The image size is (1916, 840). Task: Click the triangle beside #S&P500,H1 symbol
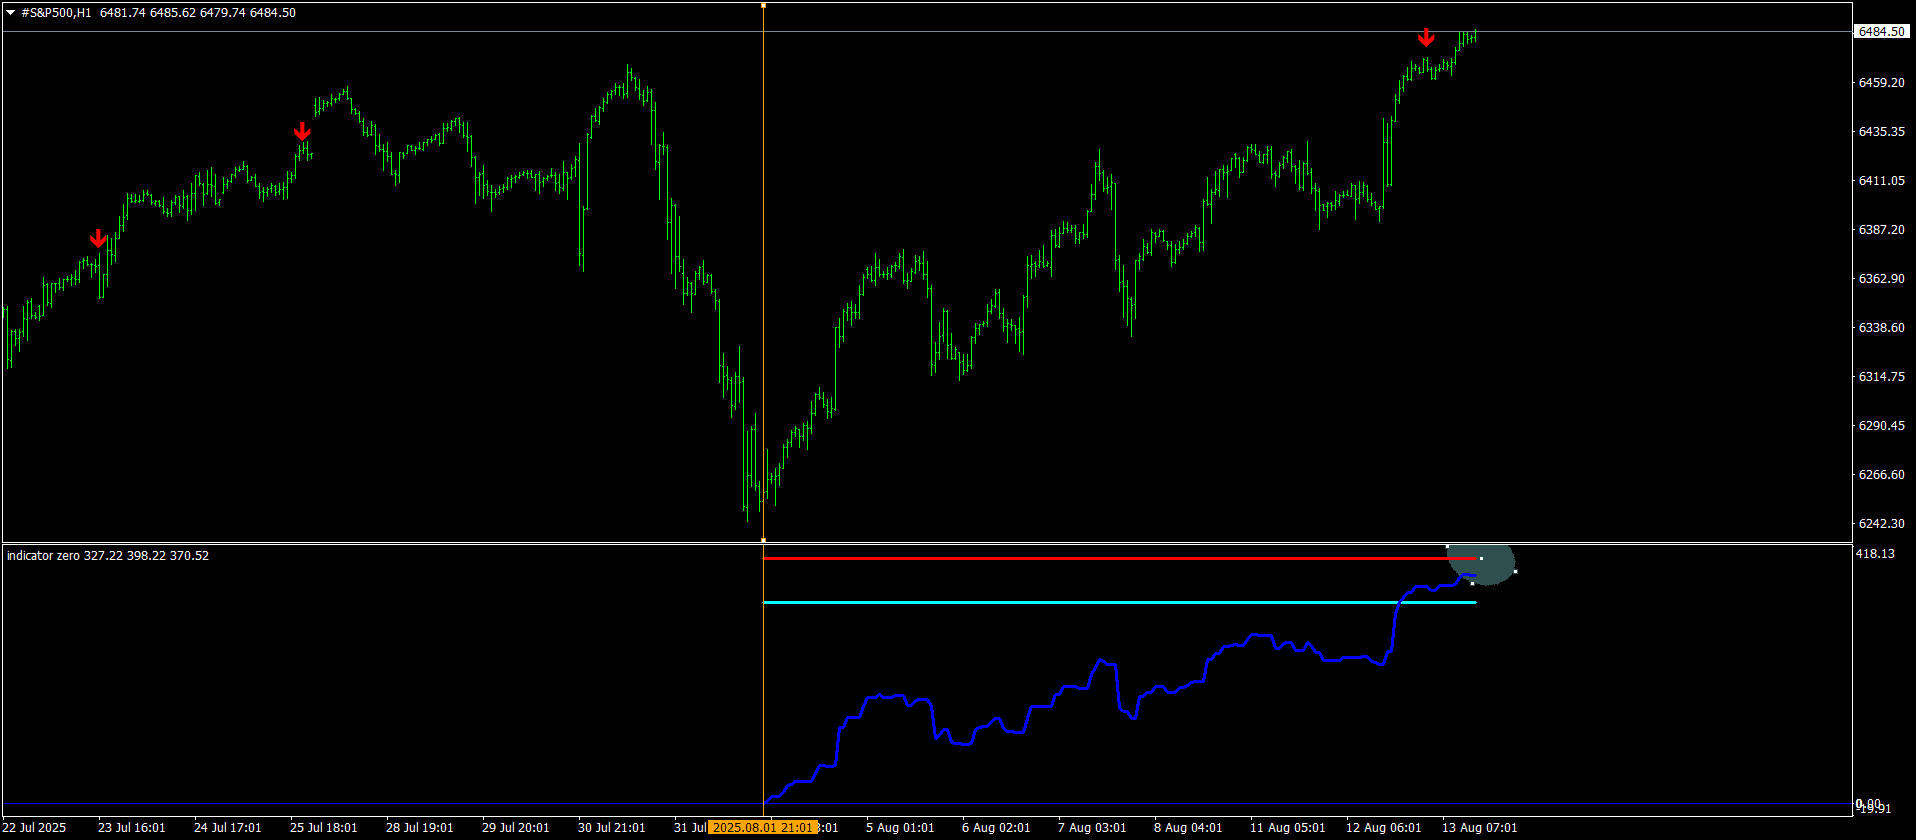point(11,13)
